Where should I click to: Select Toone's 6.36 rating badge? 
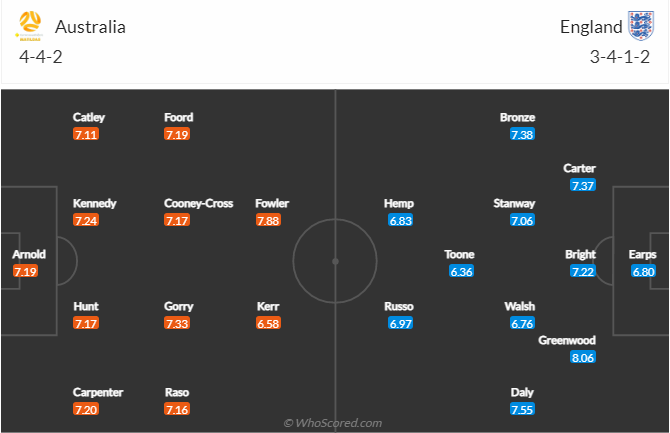point(461,272)
